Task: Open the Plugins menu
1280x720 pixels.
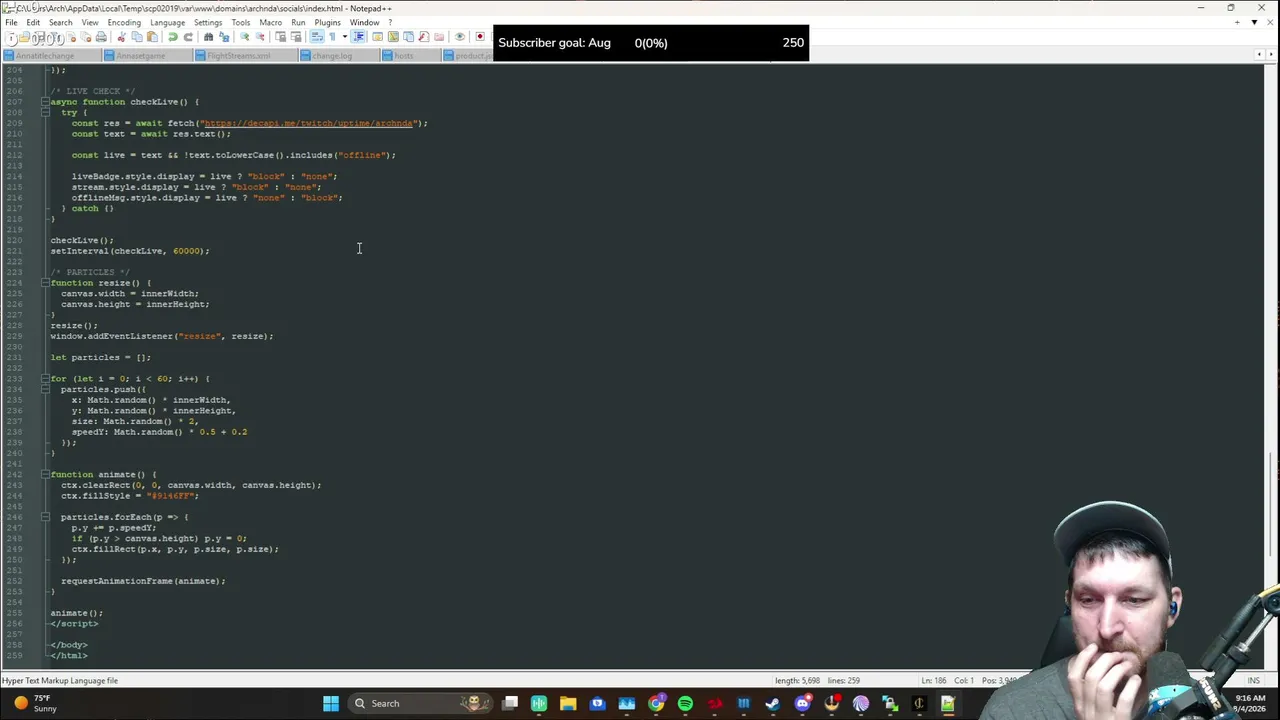Action: (327, 22)
